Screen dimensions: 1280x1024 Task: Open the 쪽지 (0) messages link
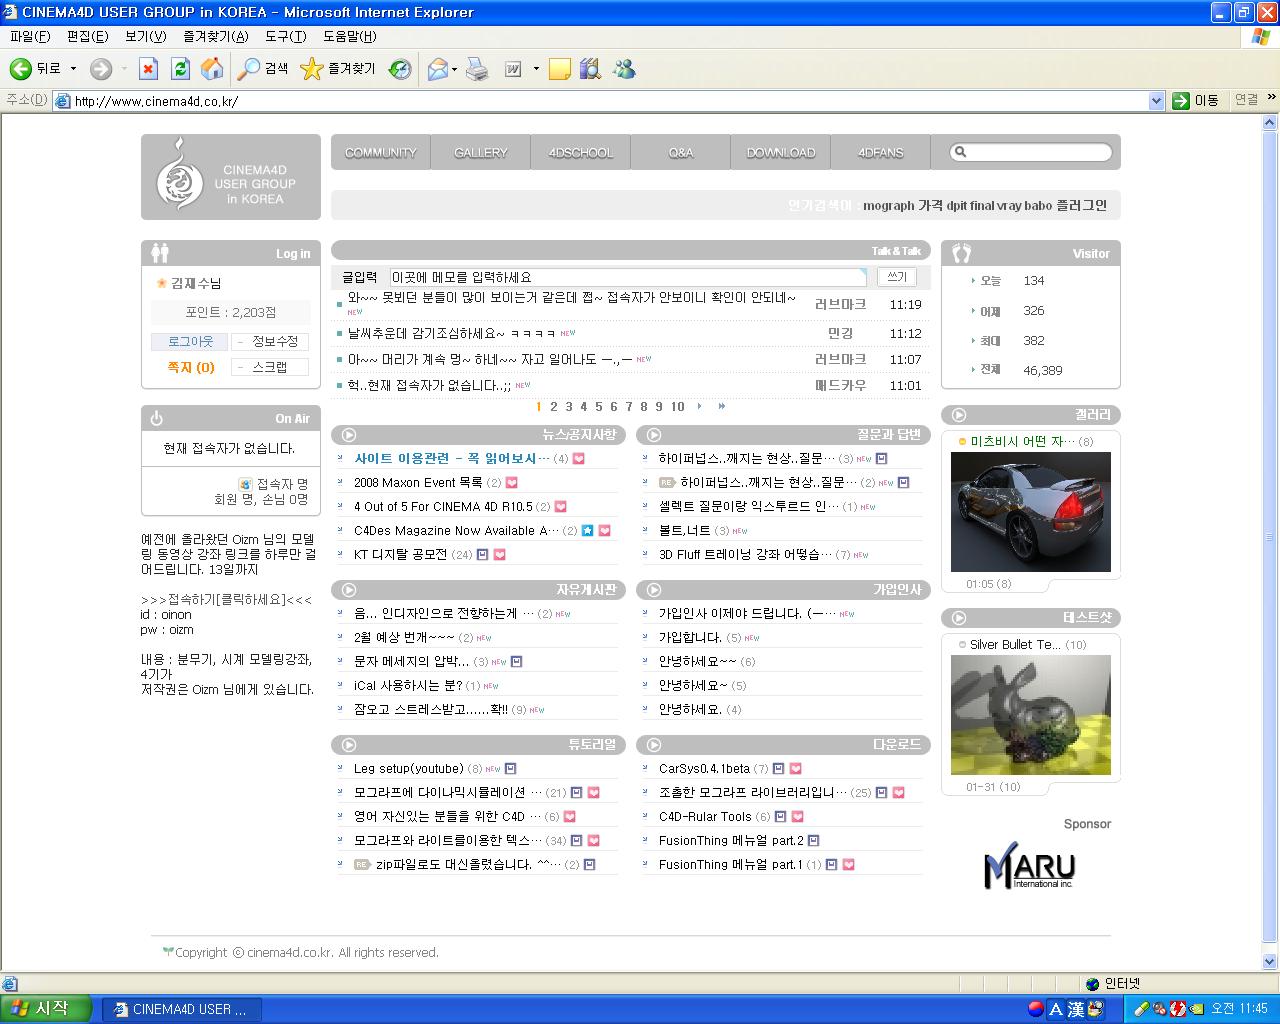191,367
